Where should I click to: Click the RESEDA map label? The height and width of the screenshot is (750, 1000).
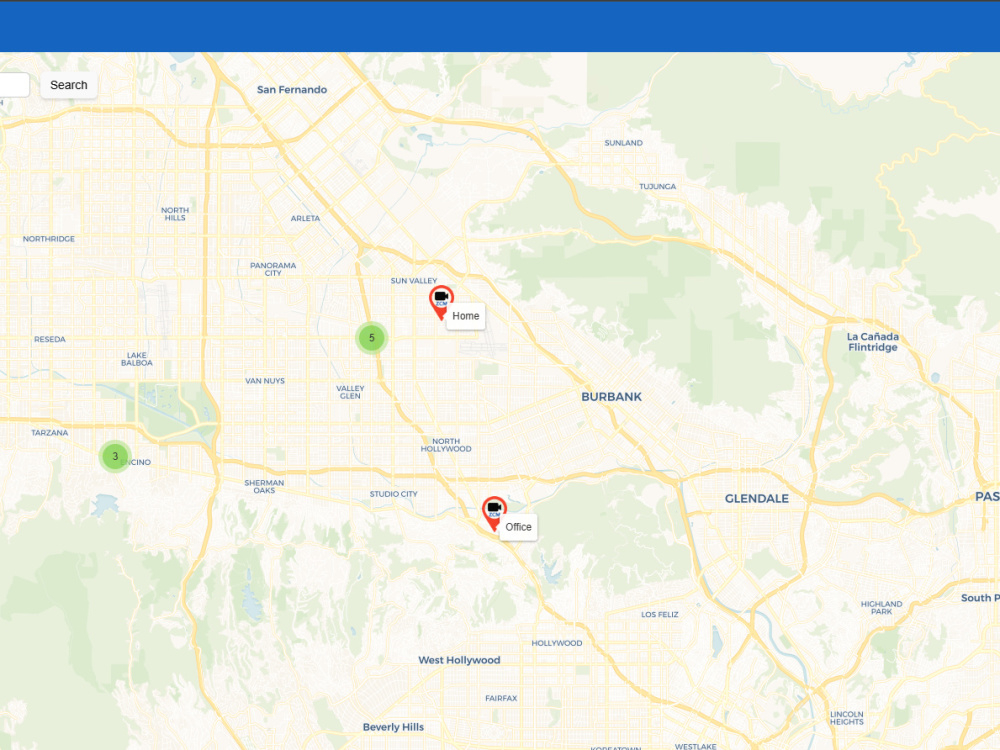(50, 339)
